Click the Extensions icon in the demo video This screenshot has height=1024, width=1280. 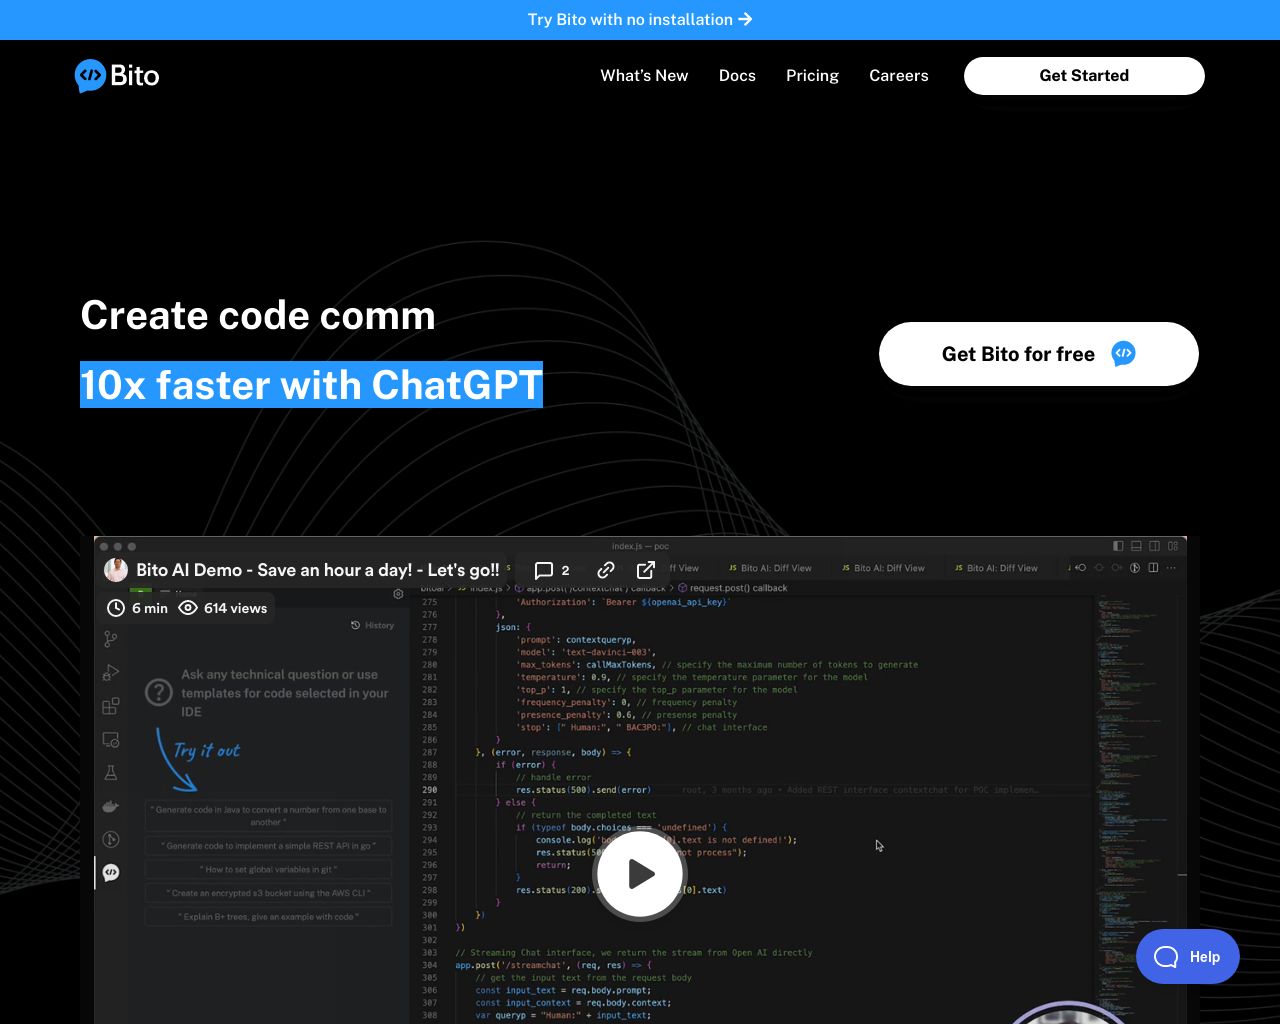[x=111, y=706]
